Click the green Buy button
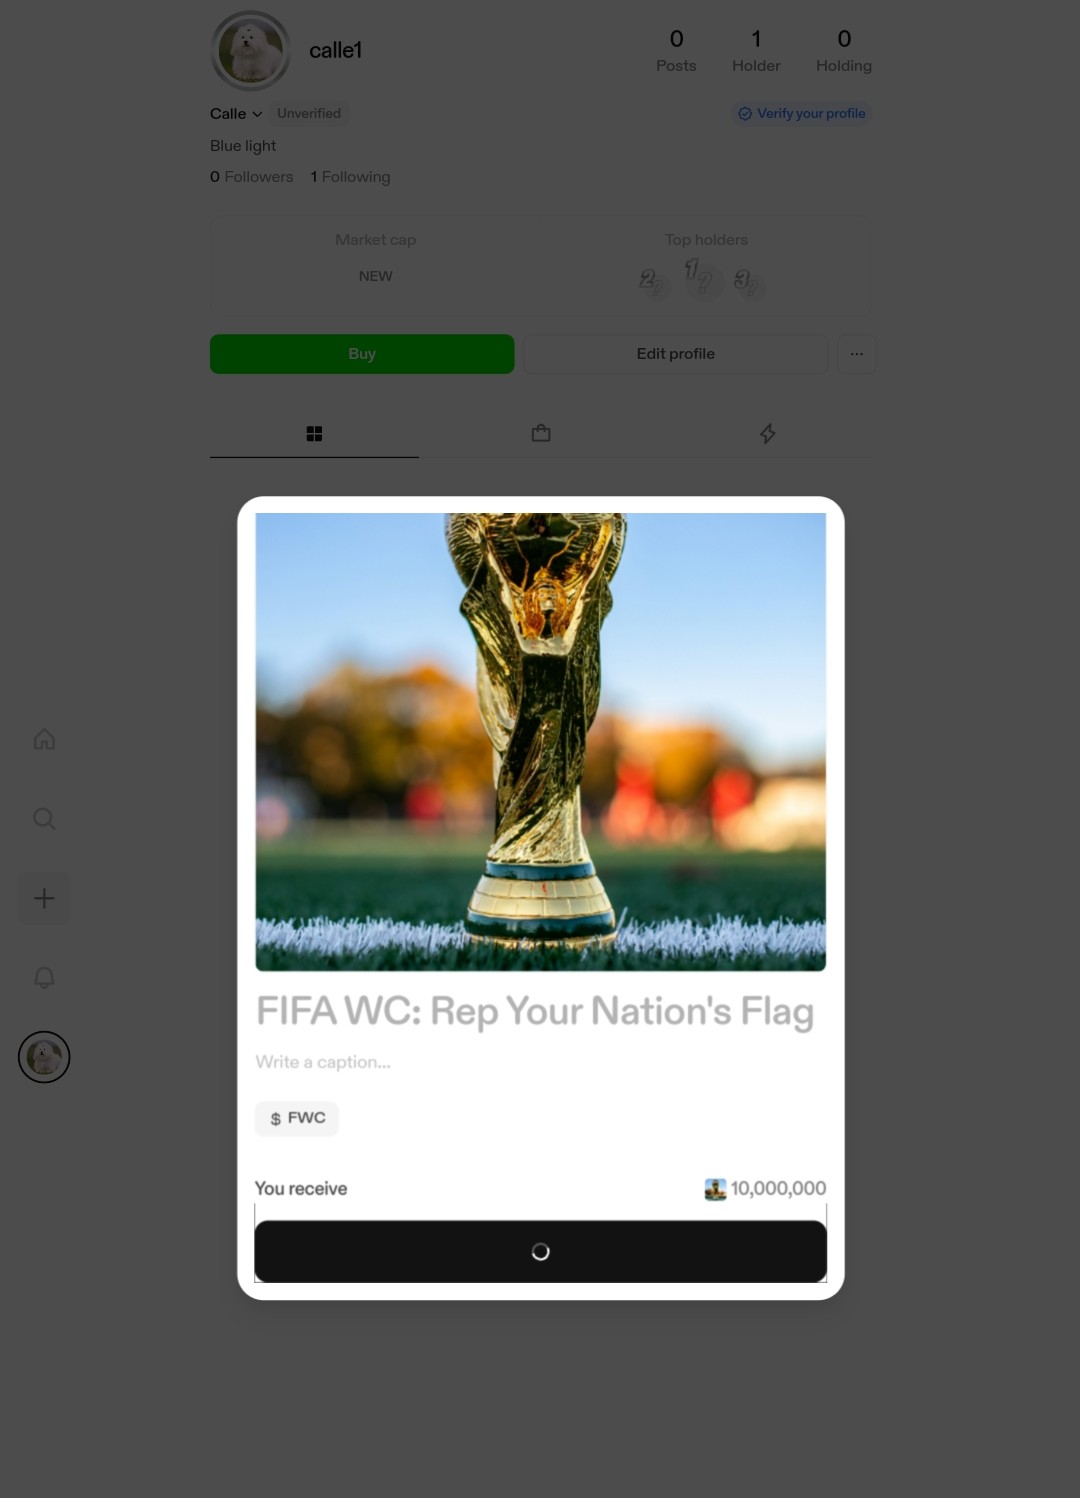This screenshot has width=1080, height=1498. [x=362, y=354]
